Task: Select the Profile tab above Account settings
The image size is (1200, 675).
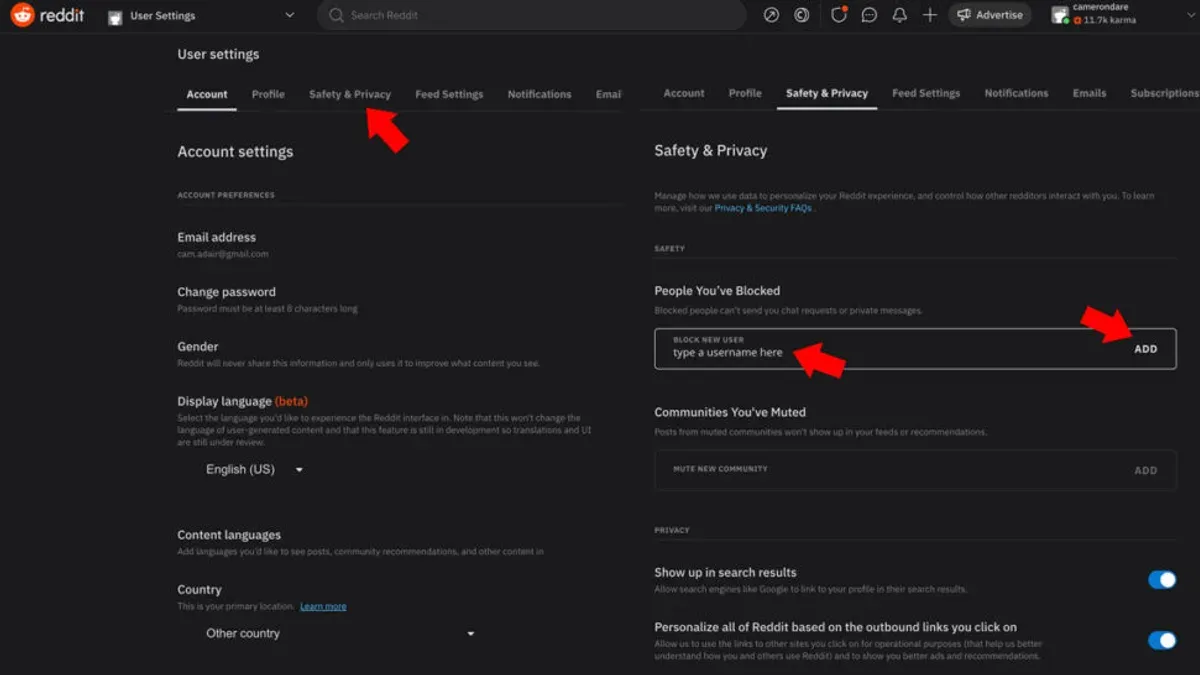Action: coord(268,94)
